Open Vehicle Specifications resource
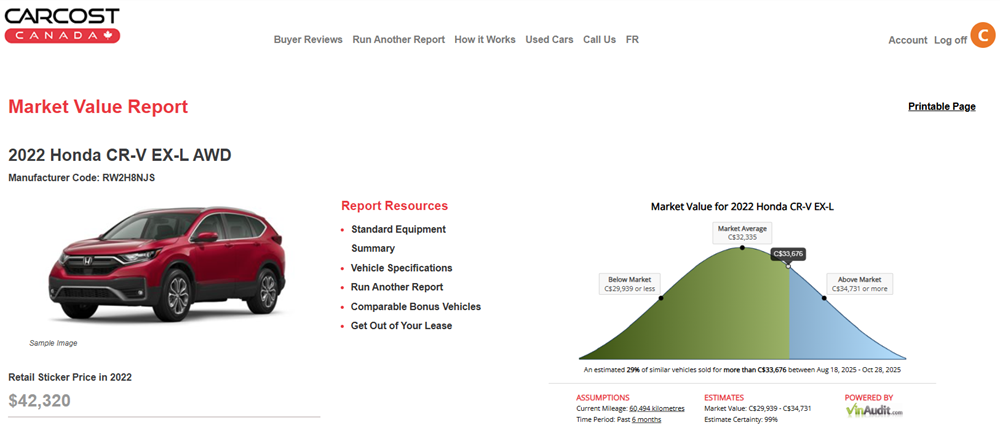The image size is (1000, 428). coord(401,268)
